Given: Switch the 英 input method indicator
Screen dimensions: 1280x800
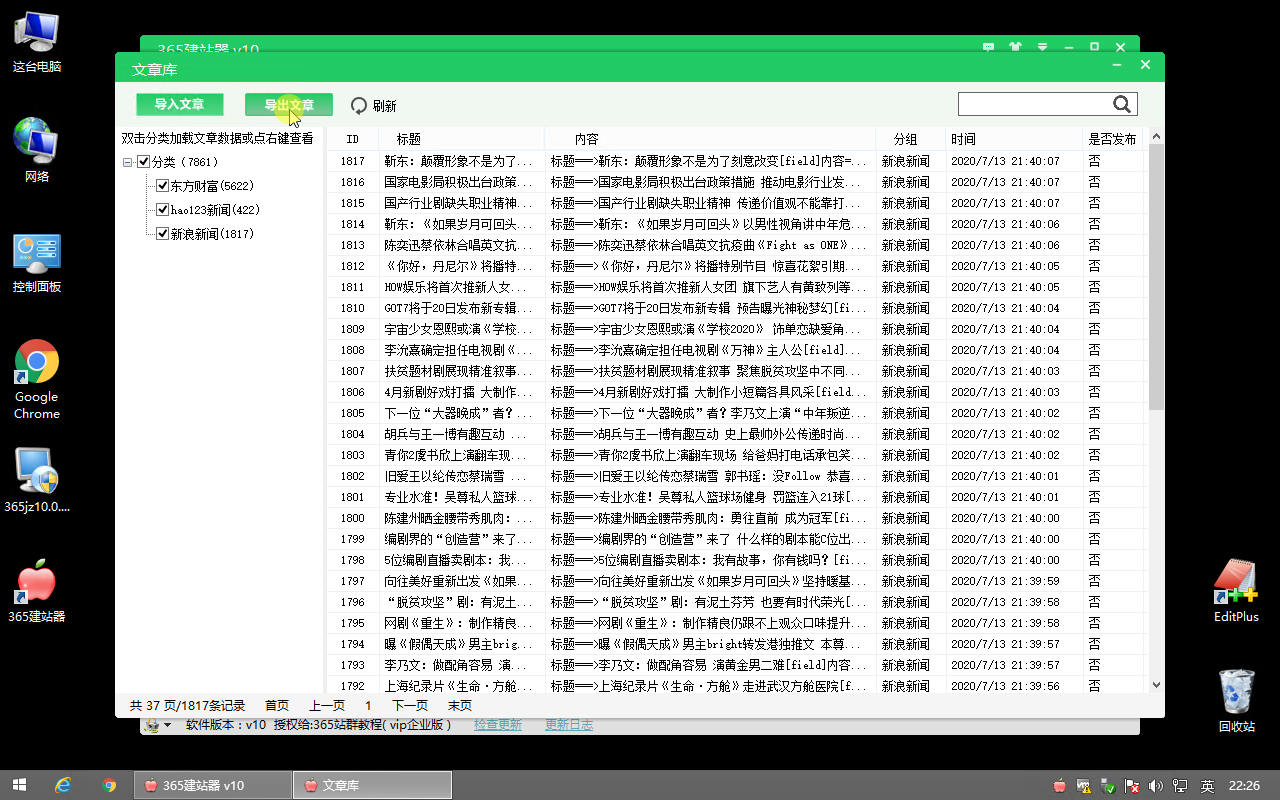Looking at the screenshot, I should (1207, 786).
